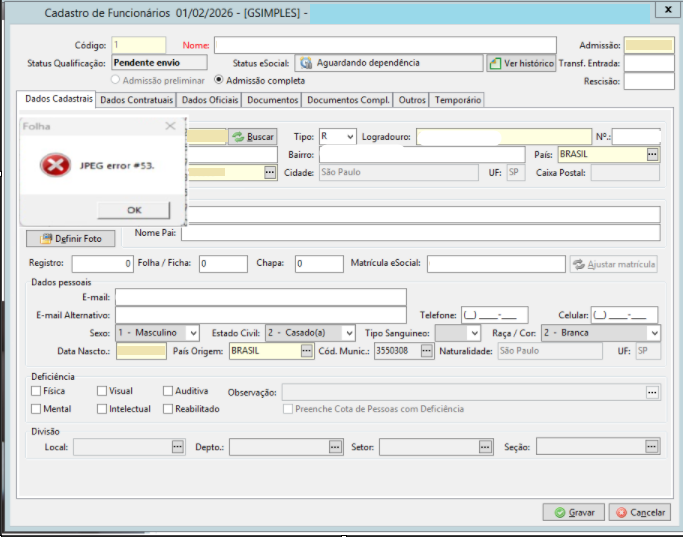Click the Código field

point(139,45)
